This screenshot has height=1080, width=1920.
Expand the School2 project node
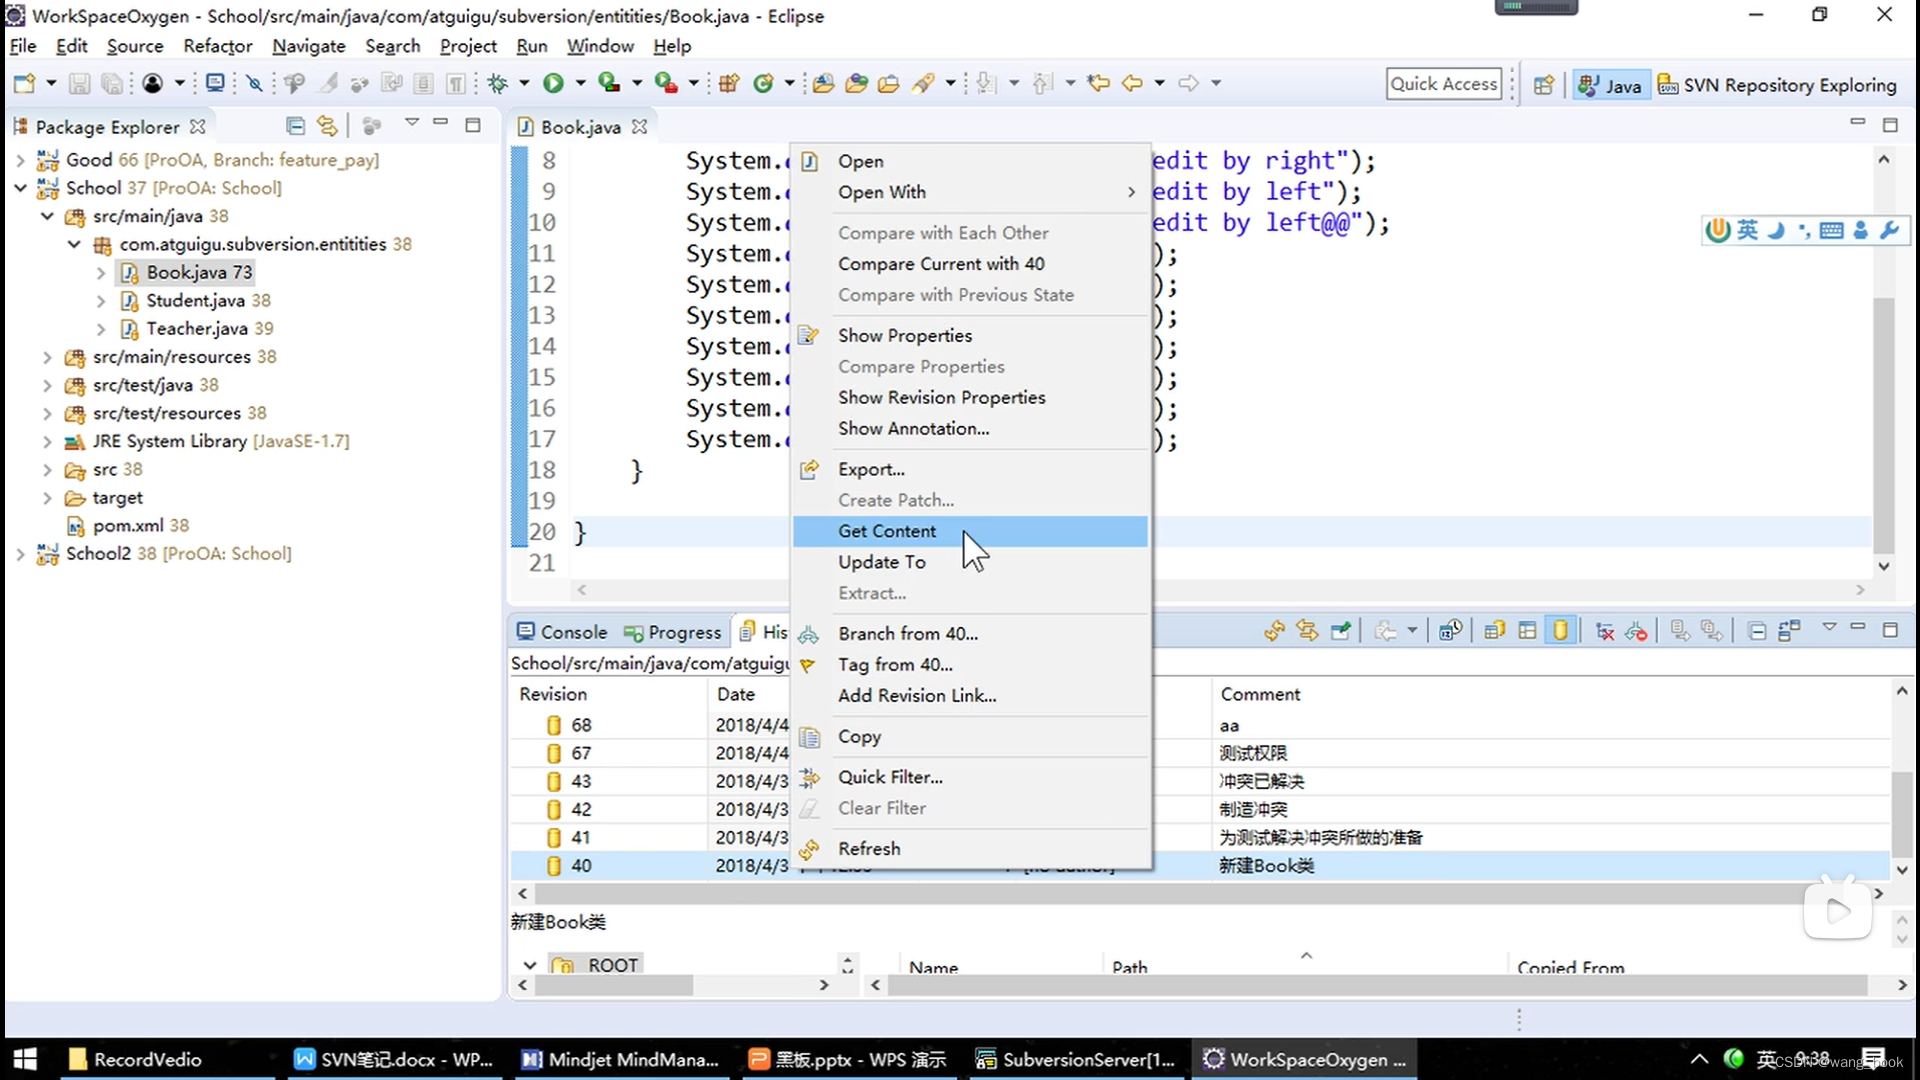[20, 554]
